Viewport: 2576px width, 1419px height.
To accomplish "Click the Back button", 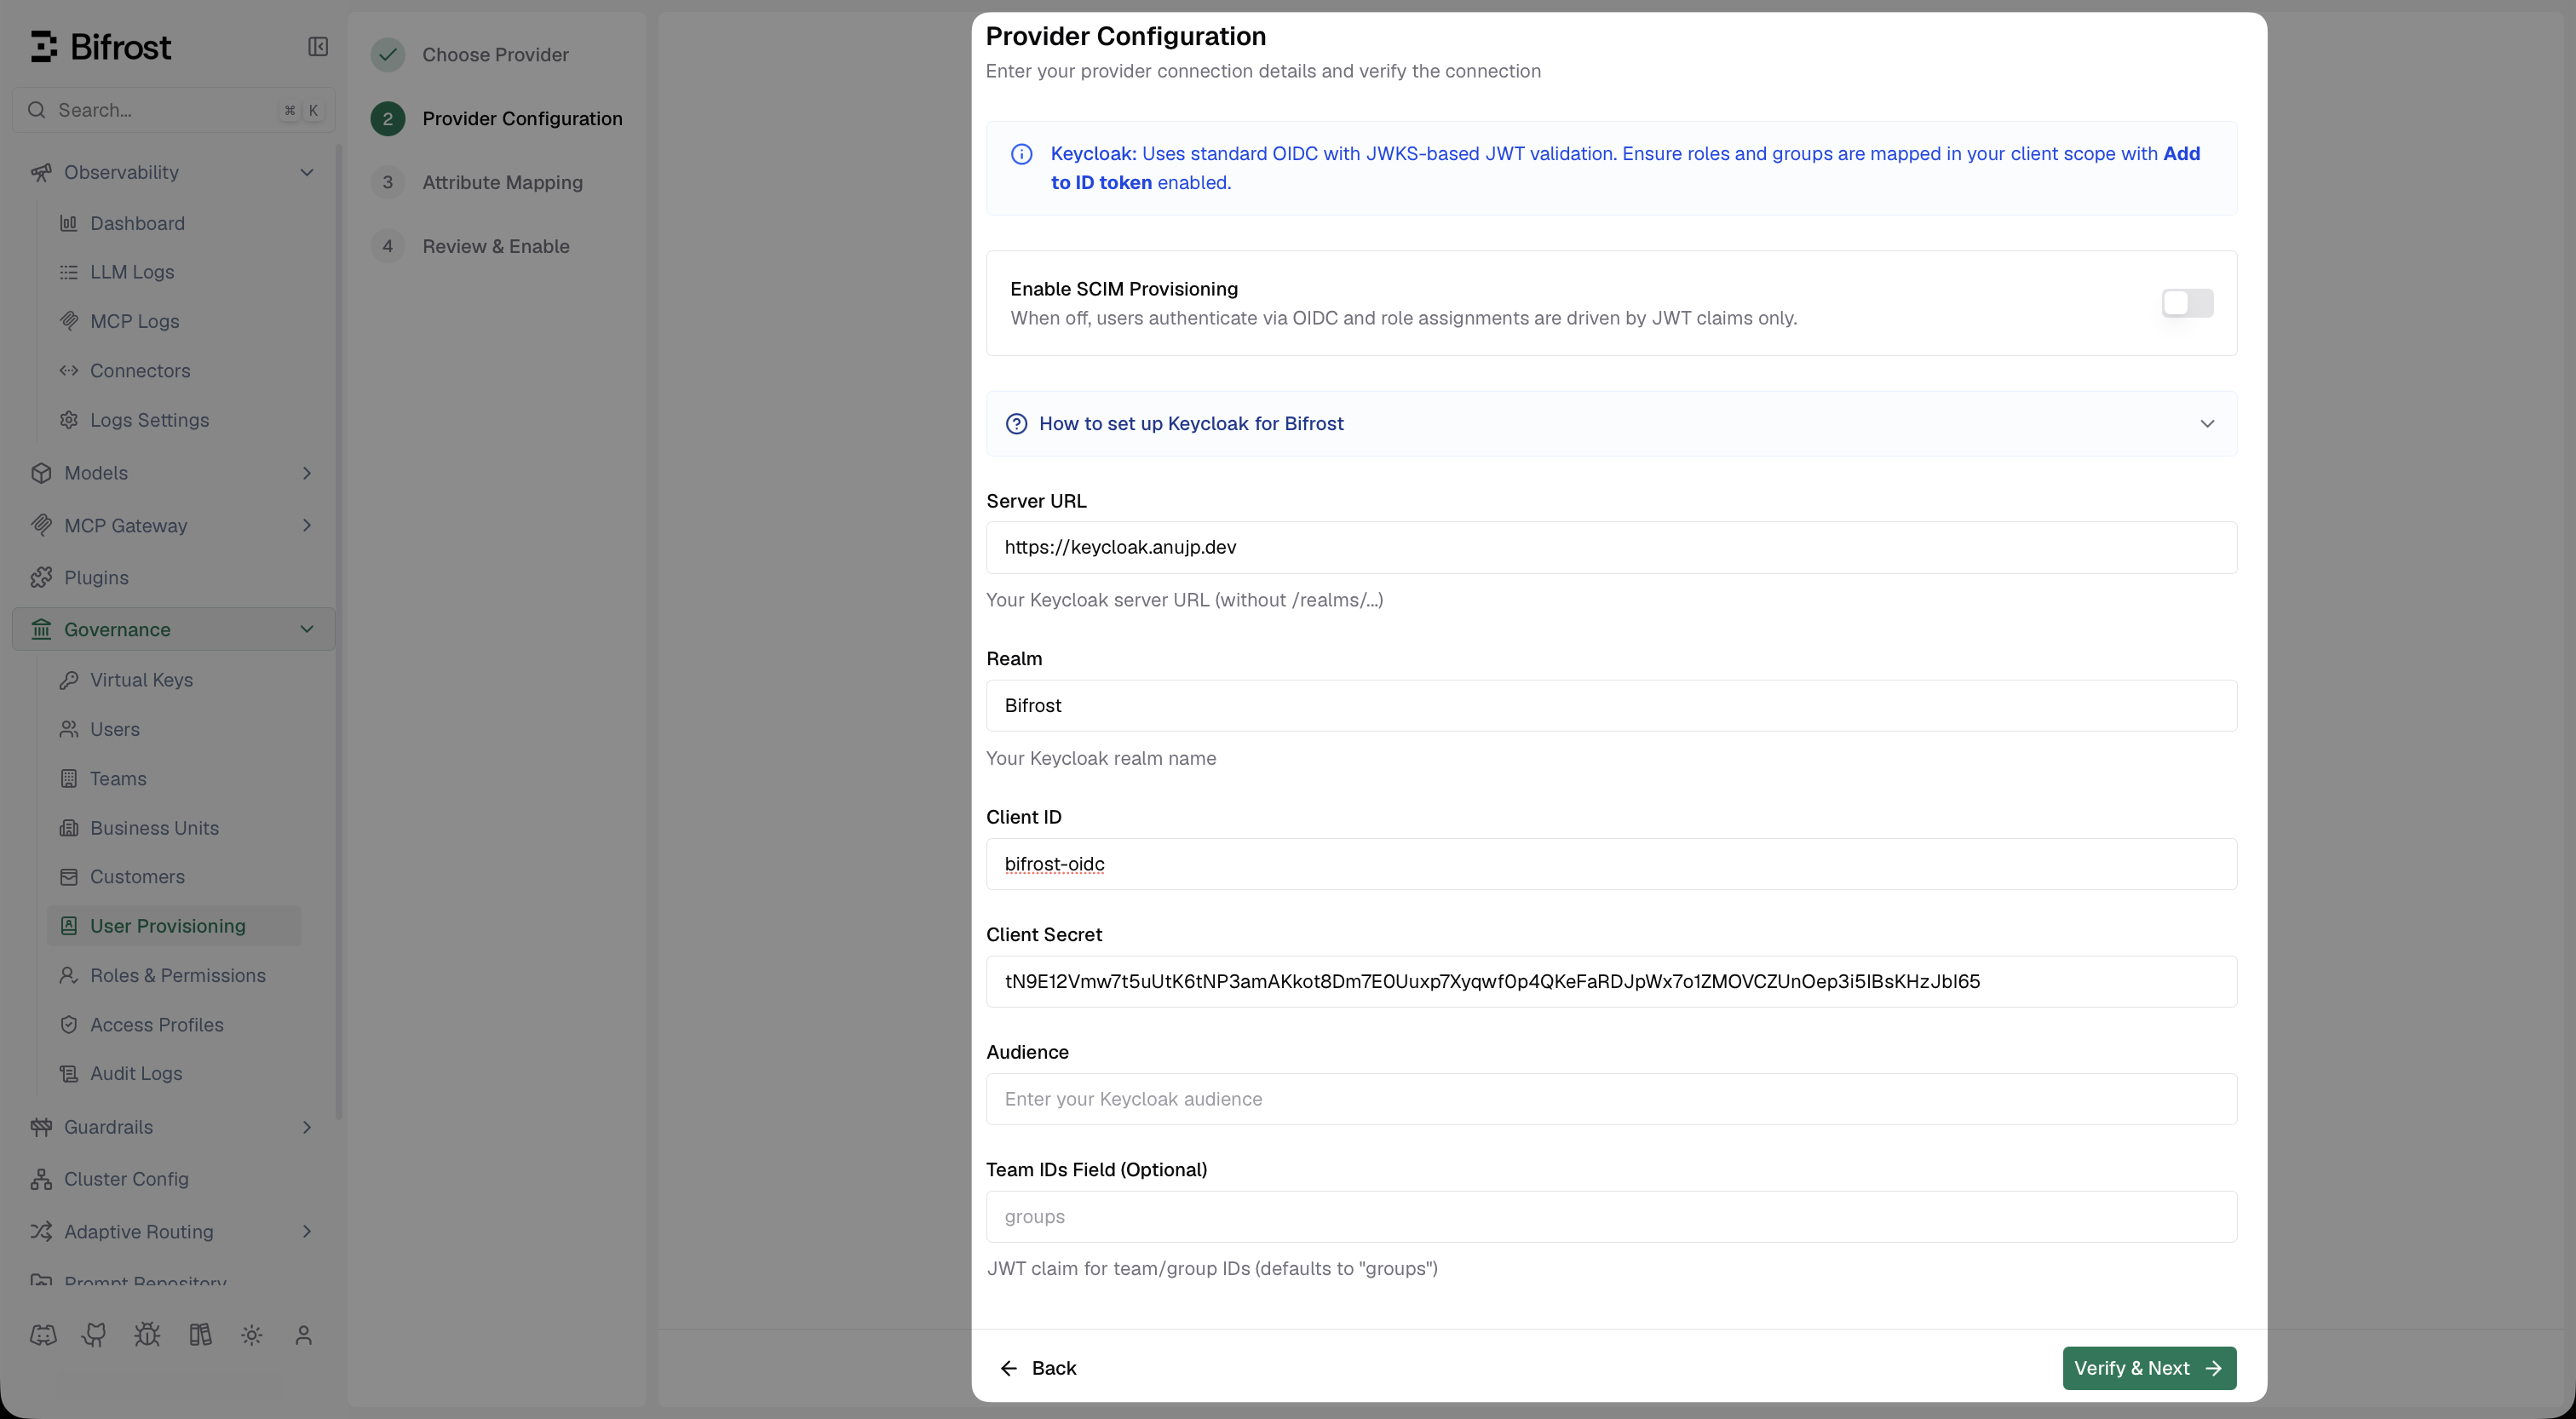I will [1038, 1368].
